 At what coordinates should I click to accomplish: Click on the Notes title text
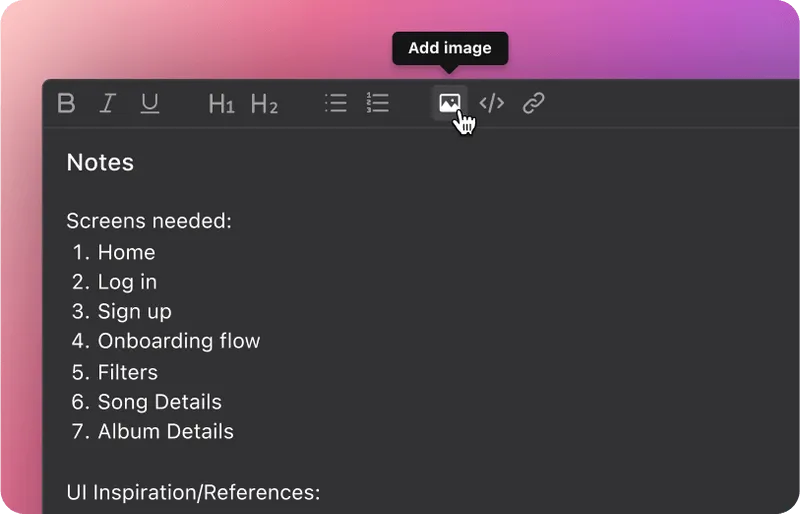[x=100, y=162]
